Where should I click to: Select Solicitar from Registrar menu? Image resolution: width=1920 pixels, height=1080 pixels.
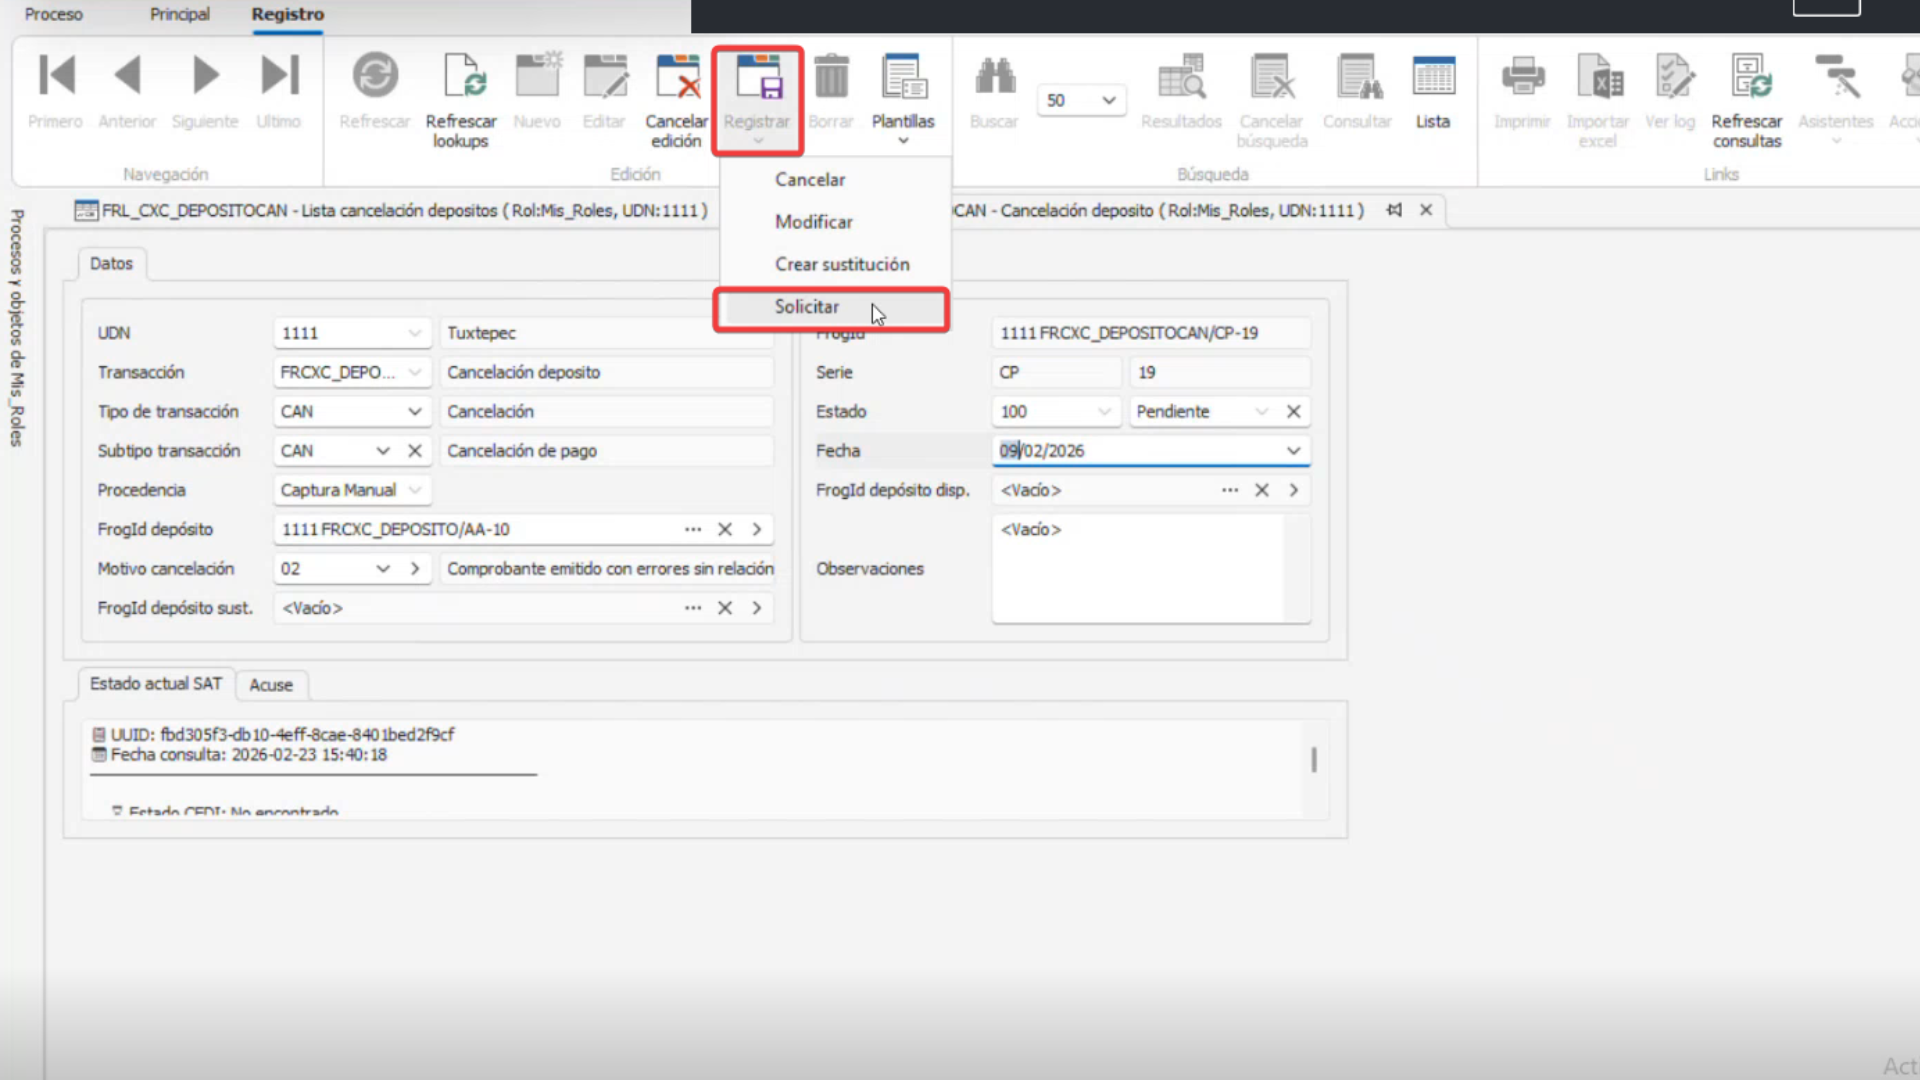tap(807, 307)
